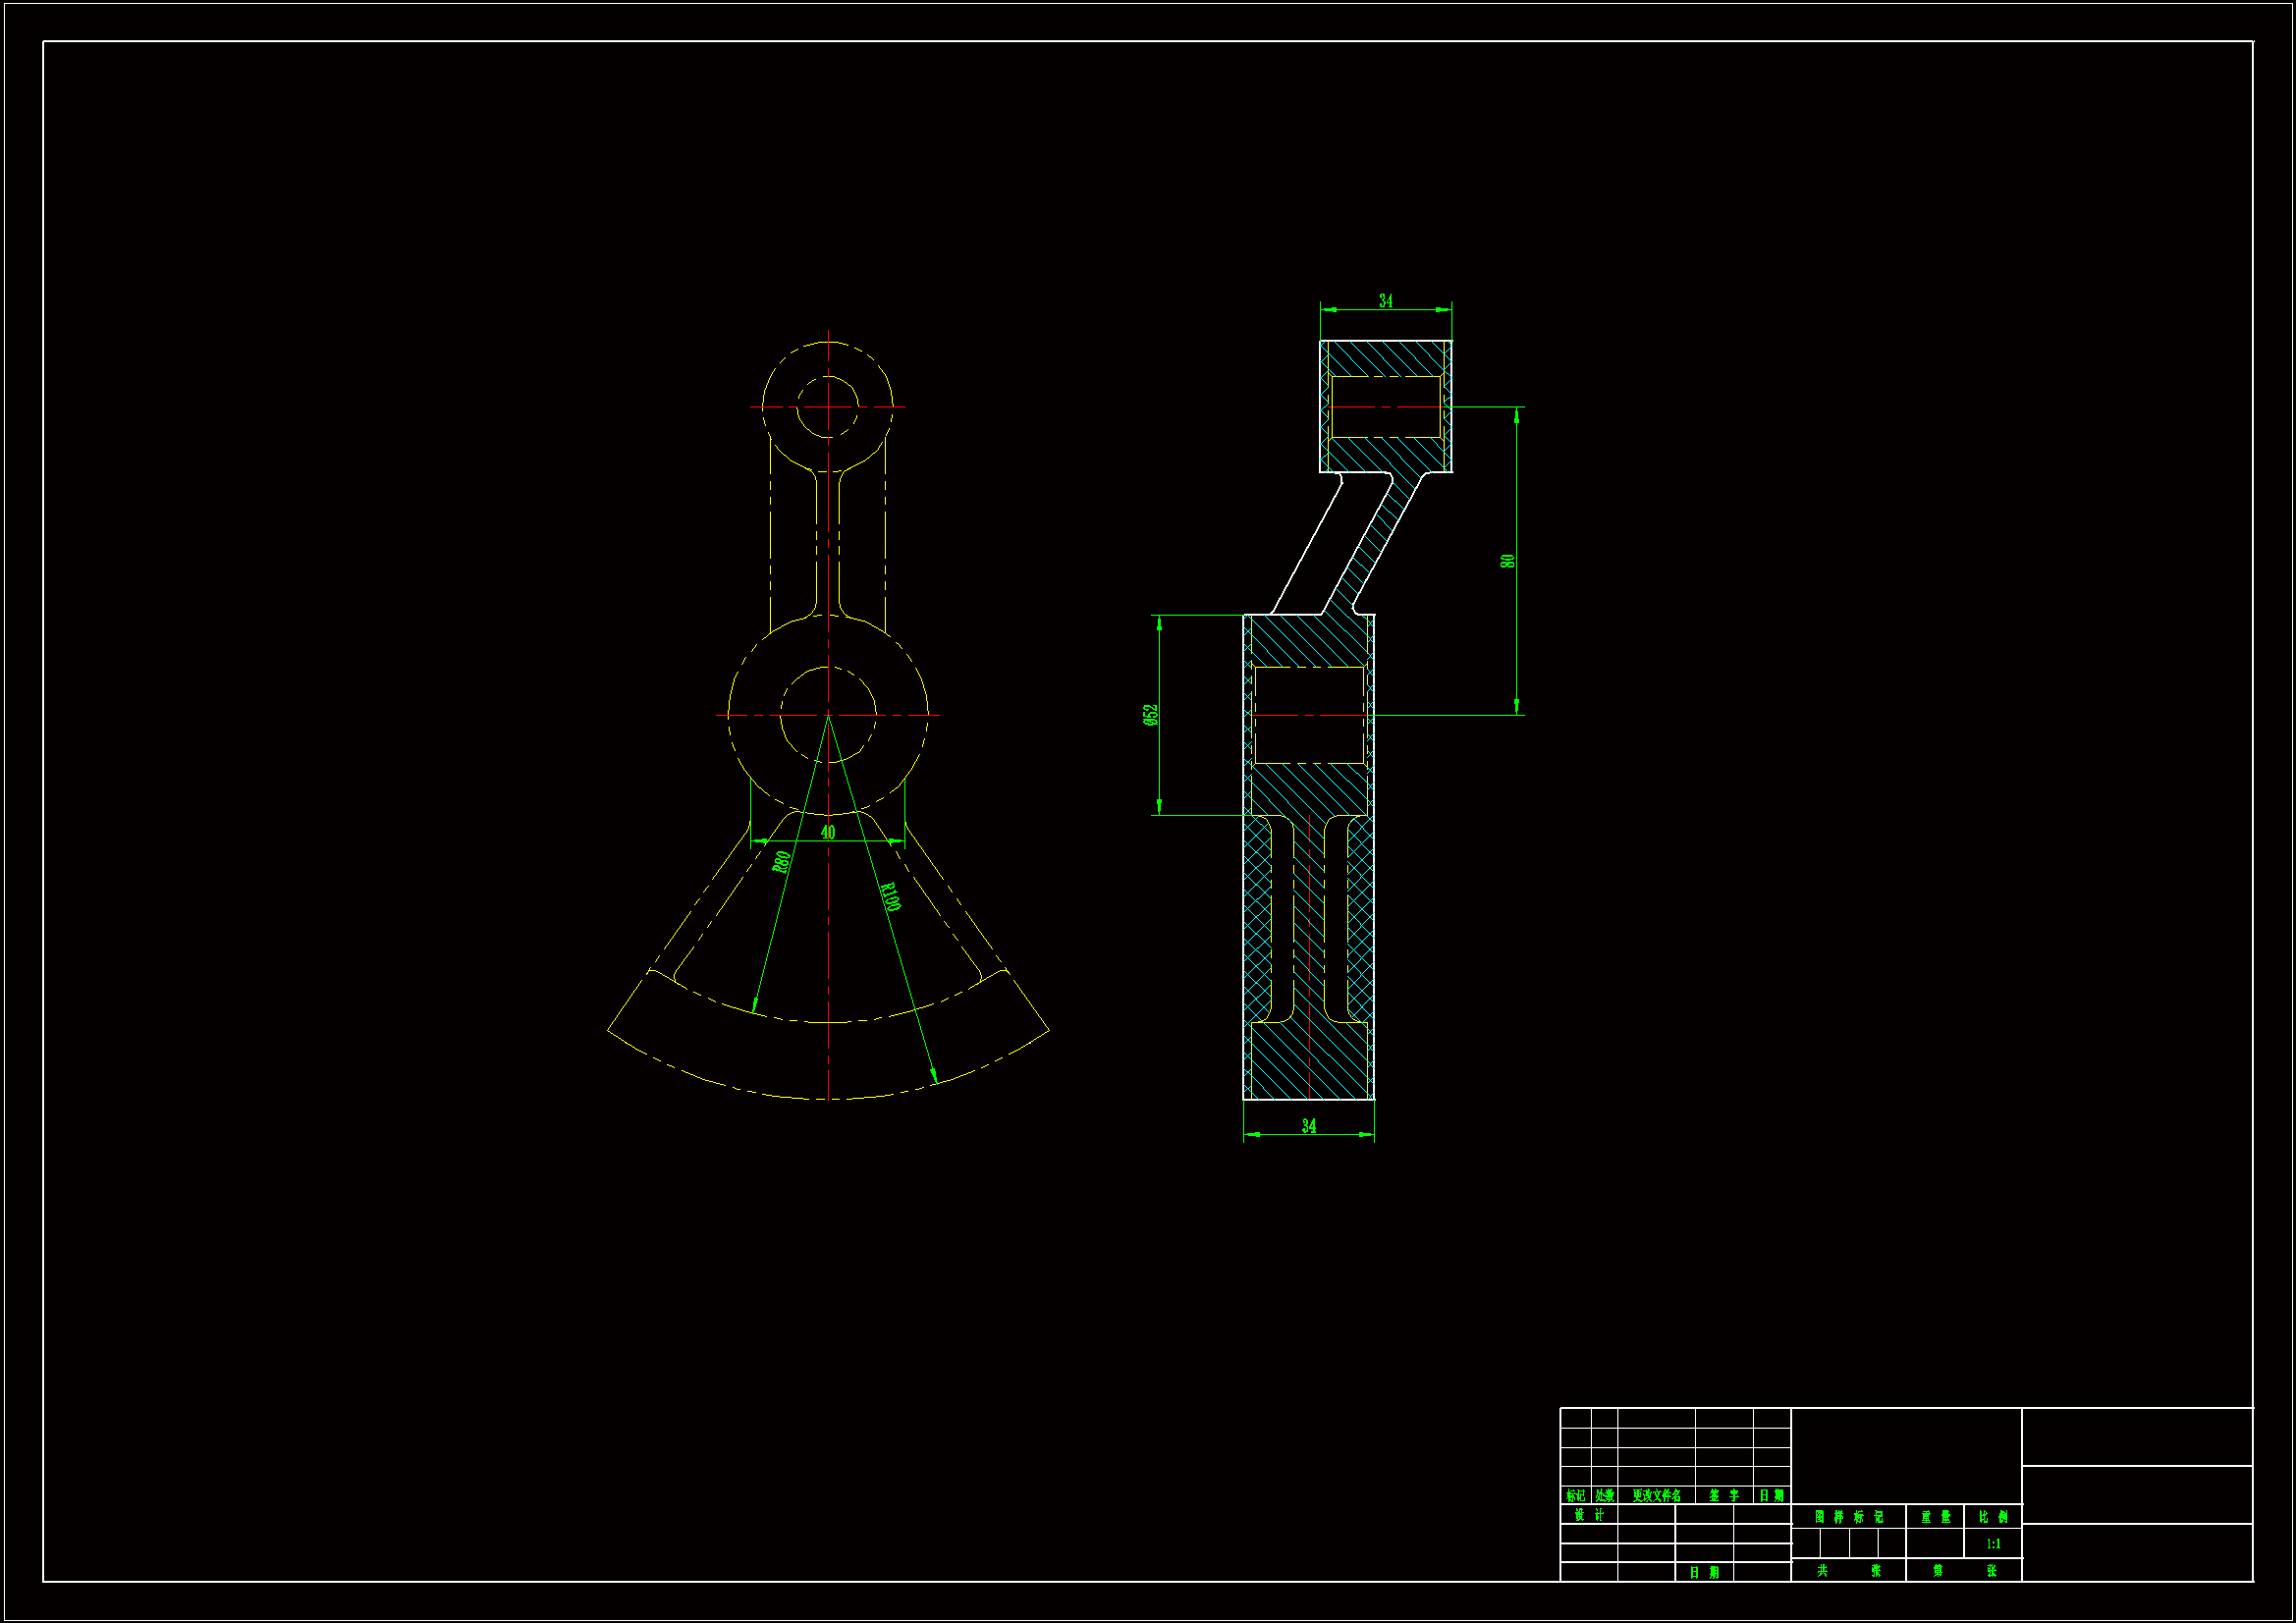Viewport: 2296px width, 1623px height.
Task: Click the 更改文件名 column header
Action: tap(1656, 1495)
